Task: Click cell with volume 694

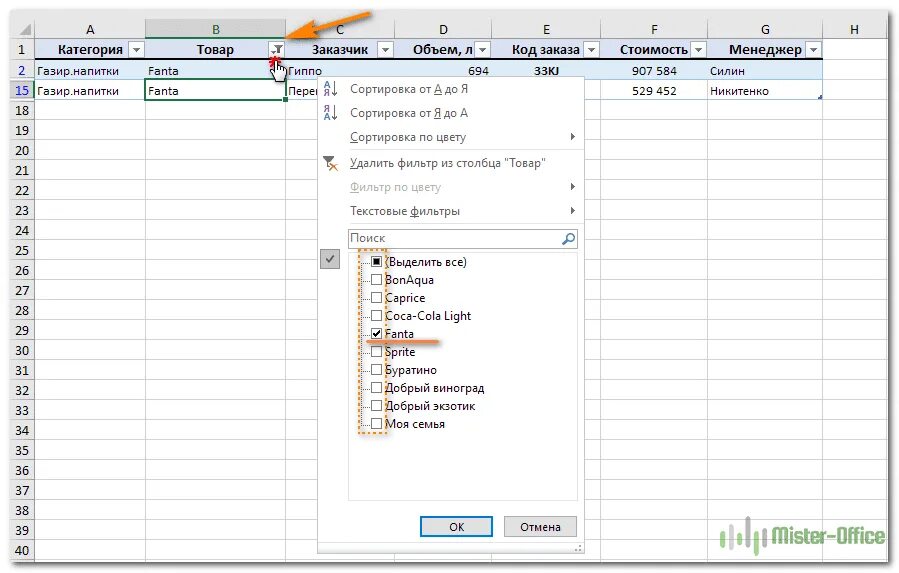Action: coord(443,71)
